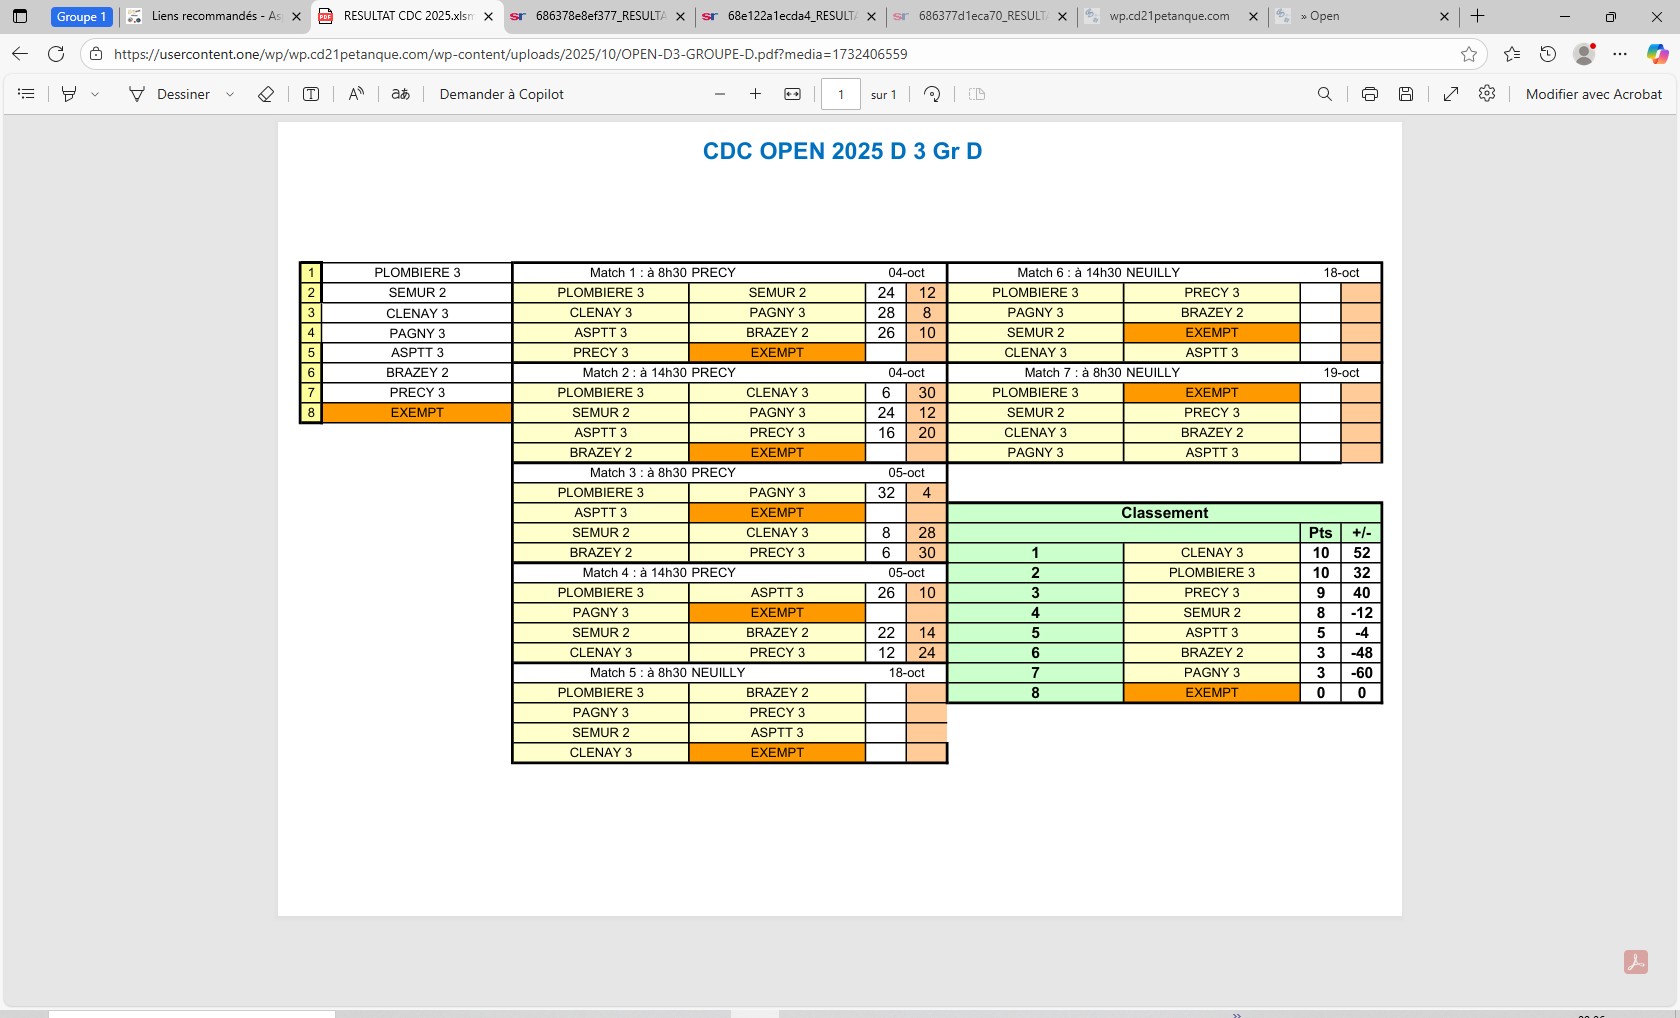Open the table of contents panel
The width and height of the screenshot is (1680, 1018).
pyautogui.click(x=27, y=94)
